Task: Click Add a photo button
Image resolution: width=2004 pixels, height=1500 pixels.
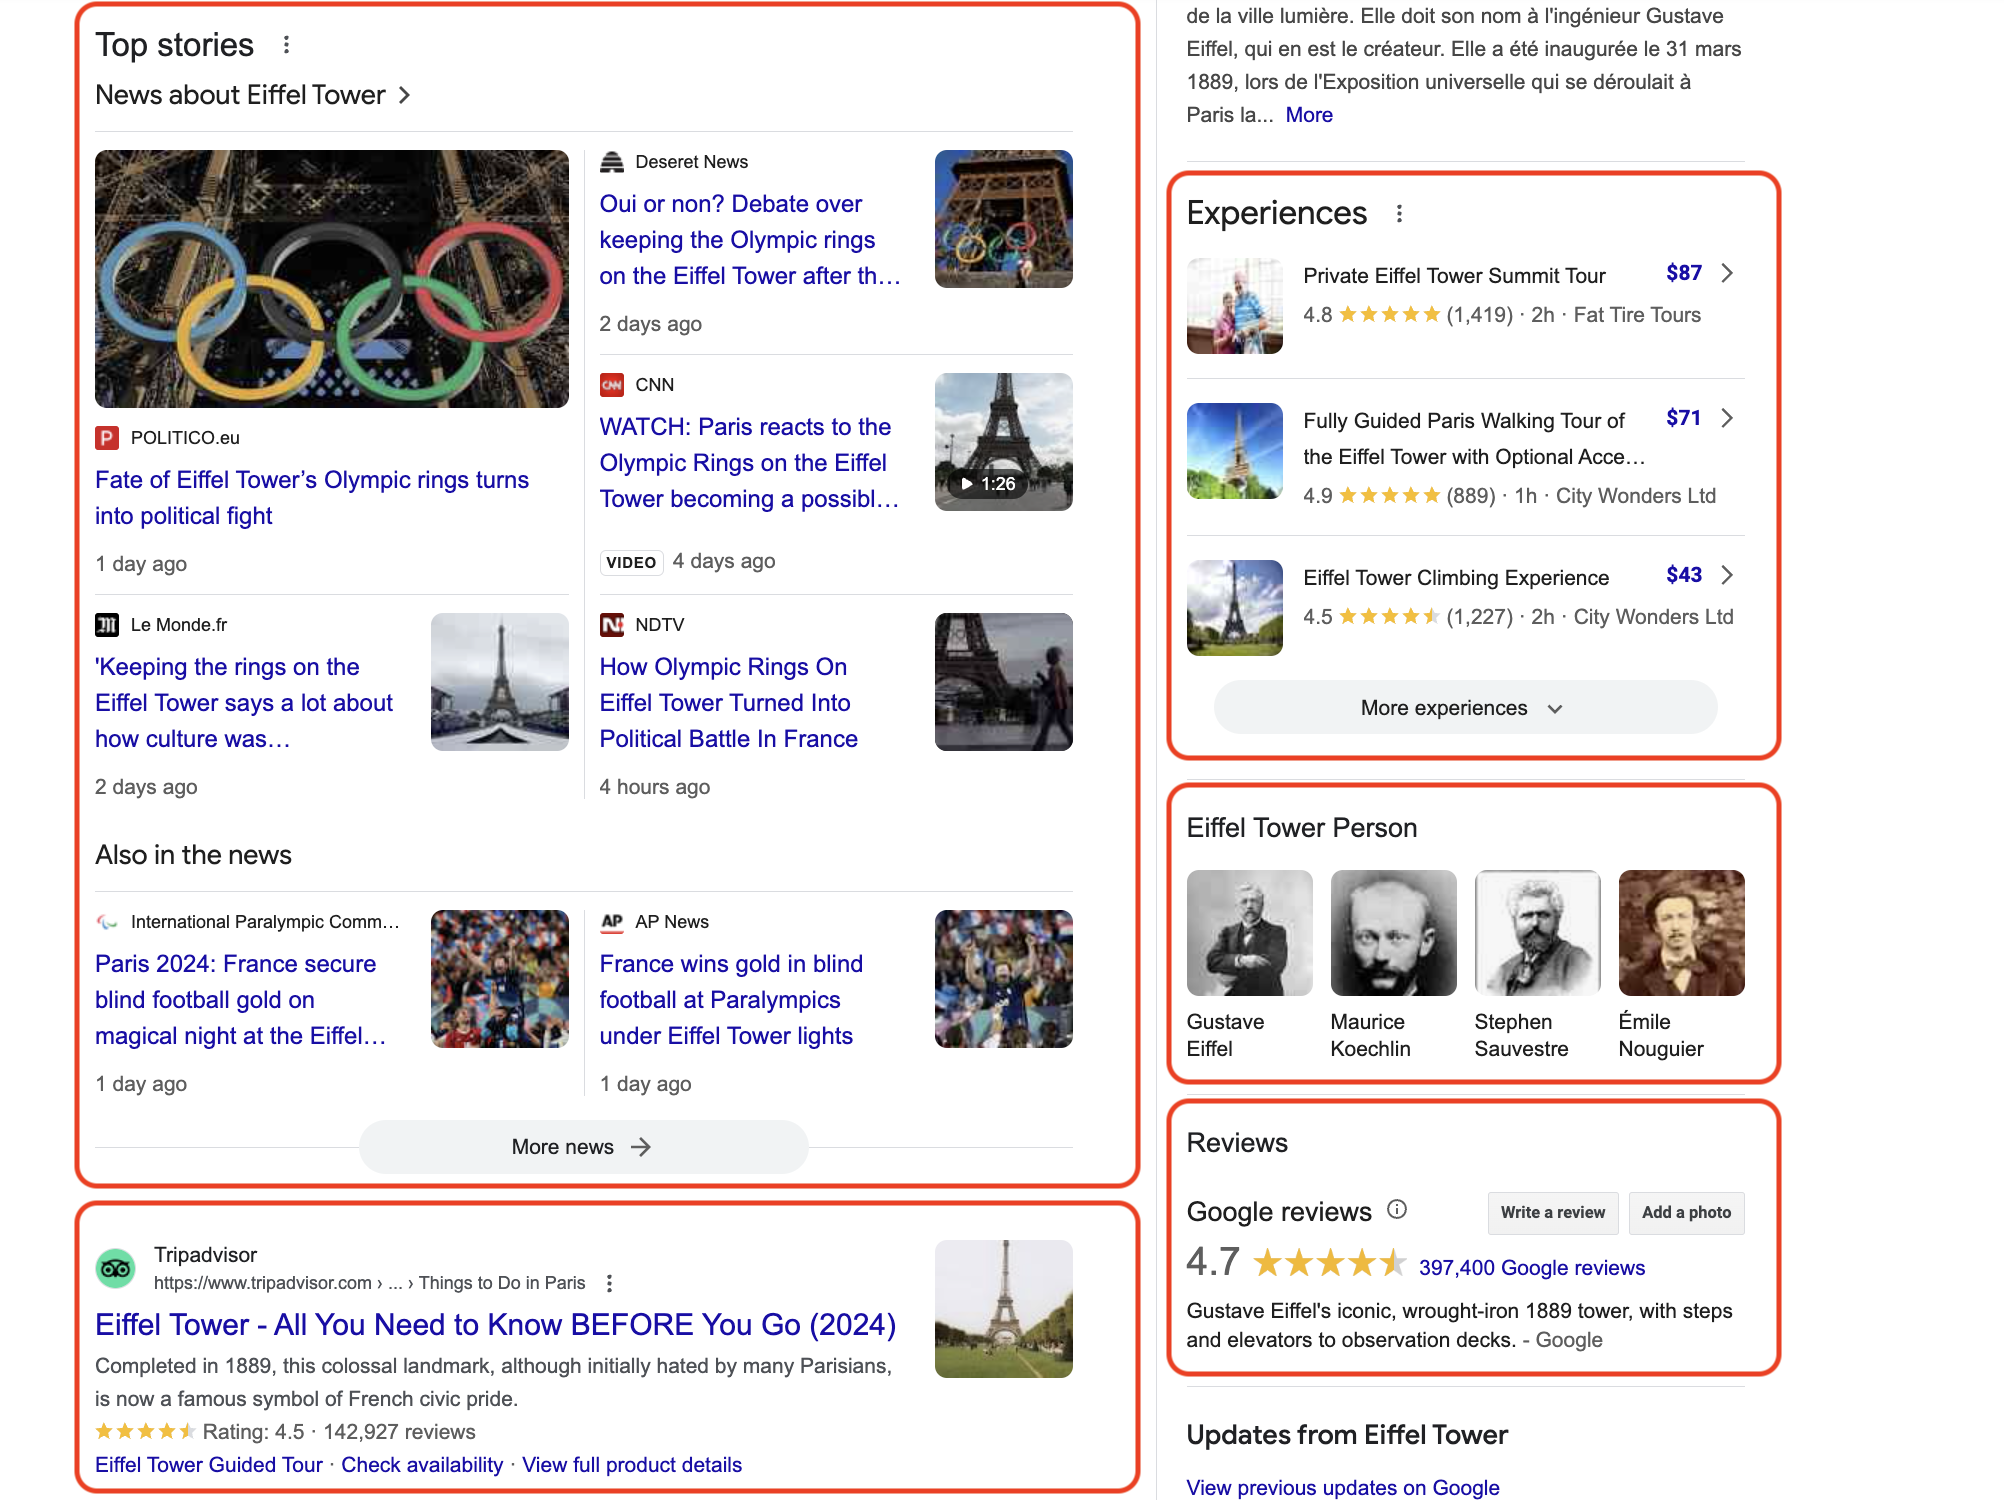Action: [x=1686, y=1213]
